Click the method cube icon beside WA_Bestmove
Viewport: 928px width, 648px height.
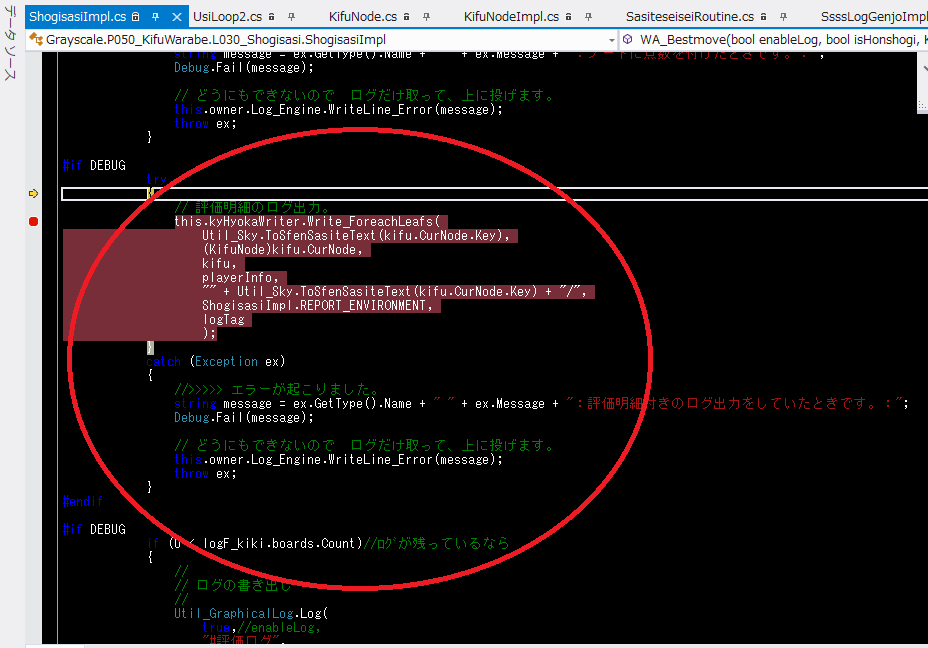click(x=628, y=40)
